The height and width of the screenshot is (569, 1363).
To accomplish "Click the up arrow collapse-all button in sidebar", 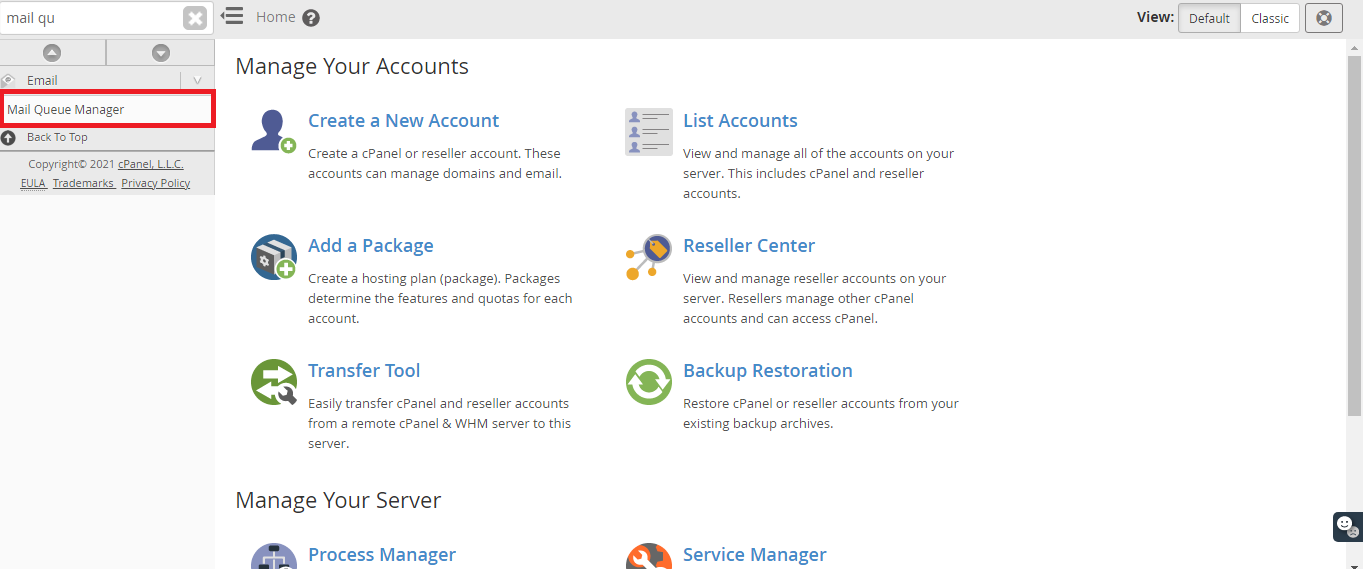I will point(52,53).
